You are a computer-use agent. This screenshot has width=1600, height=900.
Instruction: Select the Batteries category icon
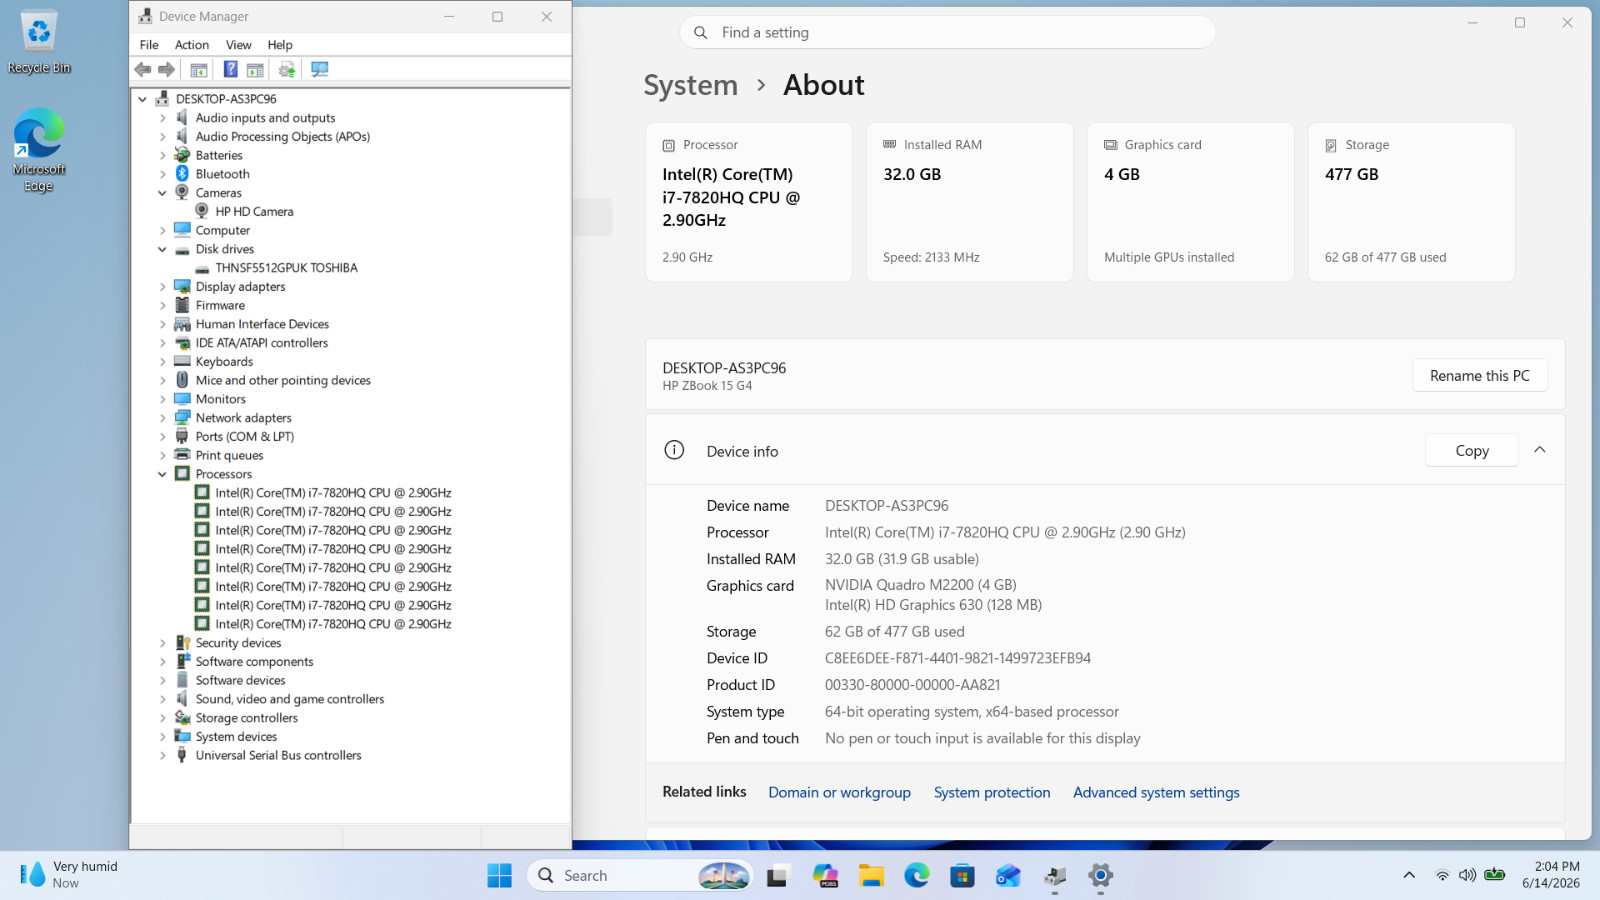[182, 155]
